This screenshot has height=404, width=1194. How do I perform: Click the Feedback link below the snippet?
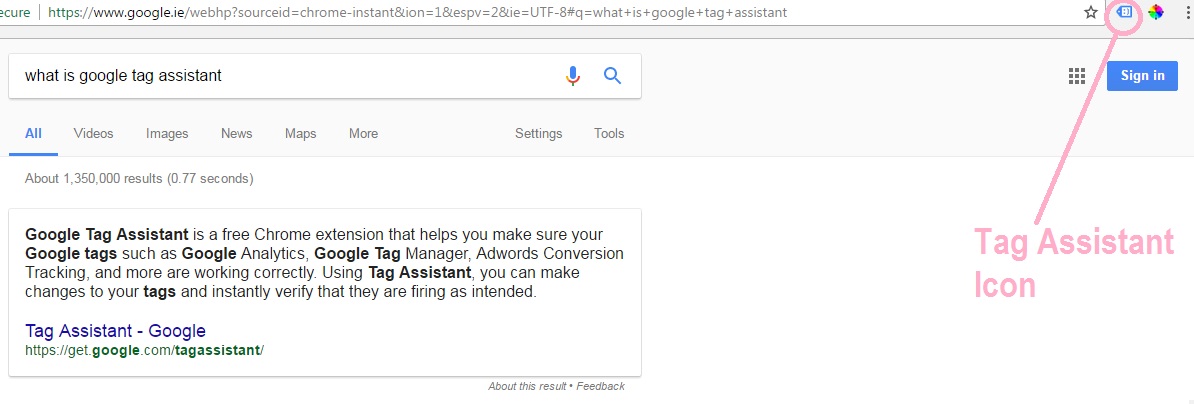(x=600, y=387)
